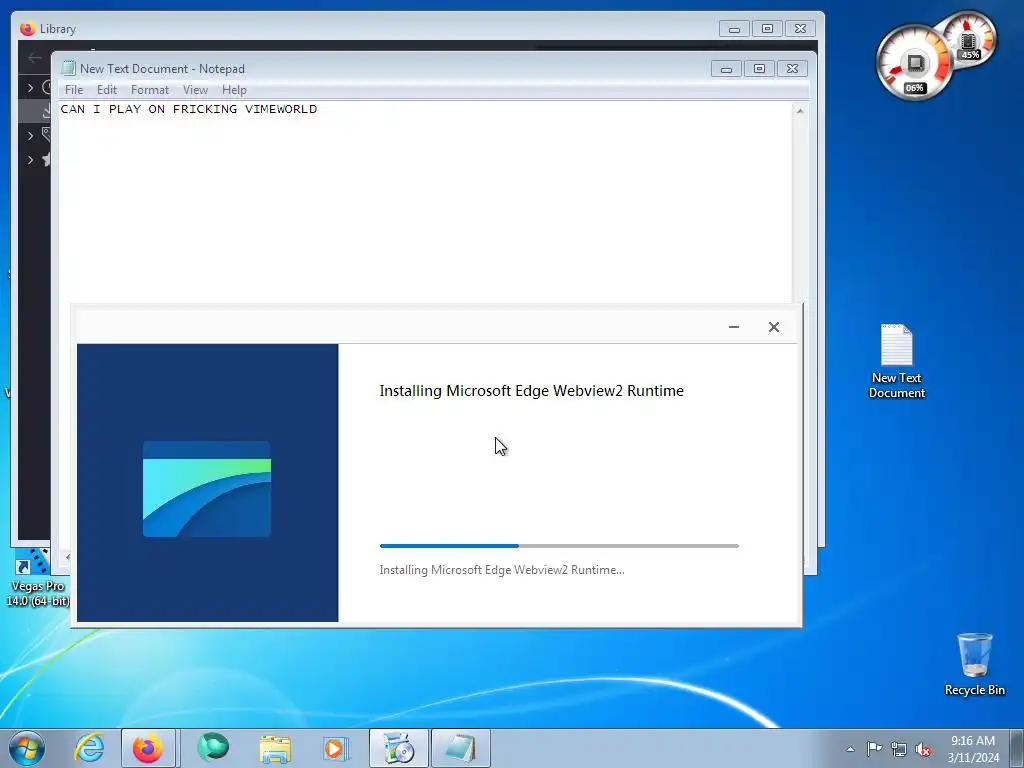Click the Notepad icon in title bar
The image size is (1024, 768).
pos(68,69)
